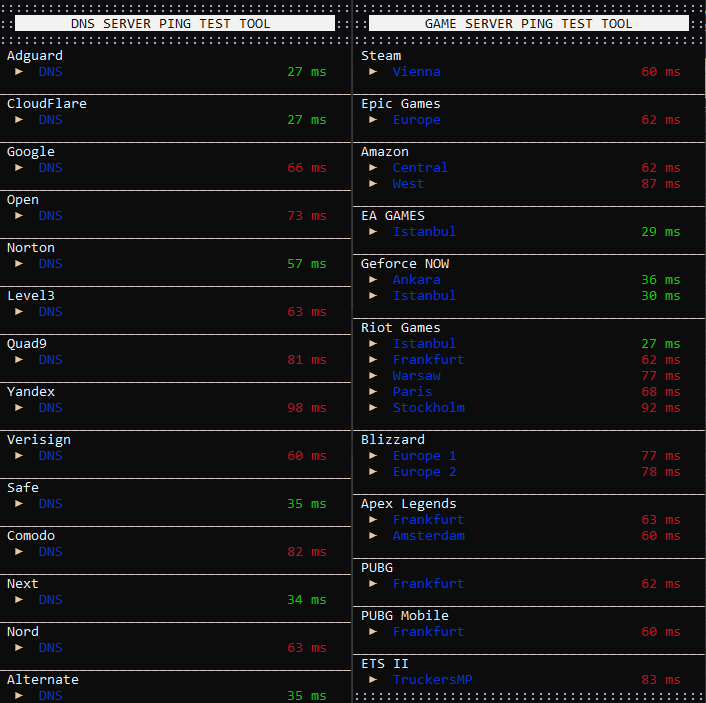The image size is (706, 703).
Task: Click the 98 ms value for Yandex
Action: tap(307, 408)
